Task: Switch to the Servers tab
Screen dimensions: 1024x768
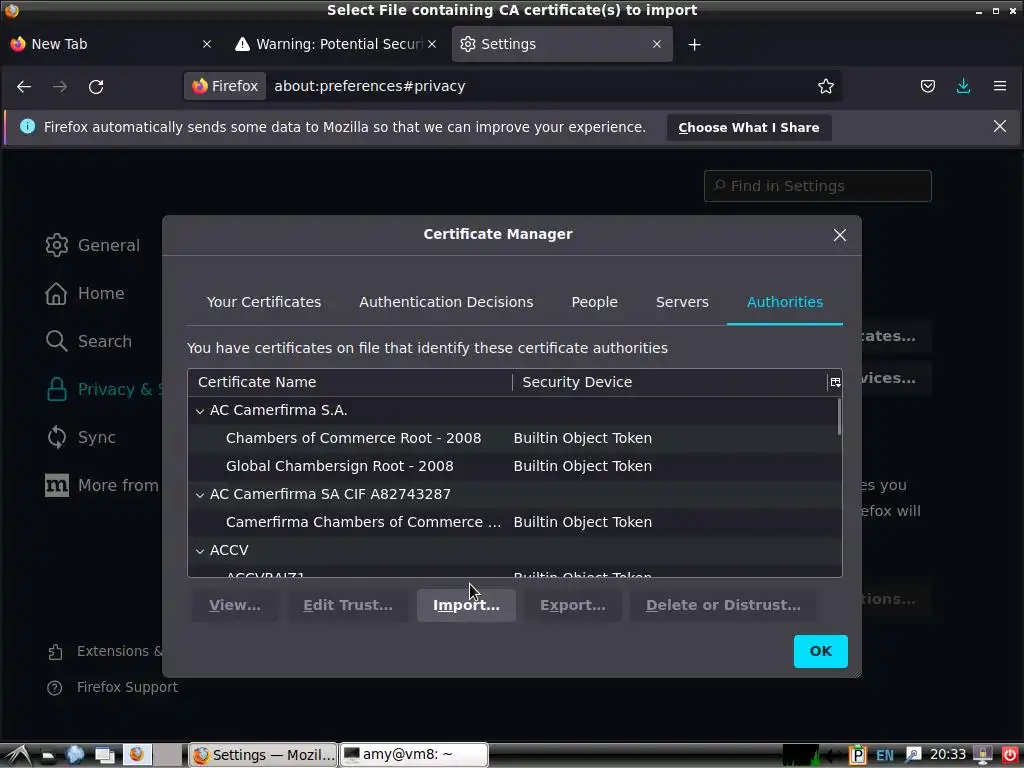Action: coord(682,302)
